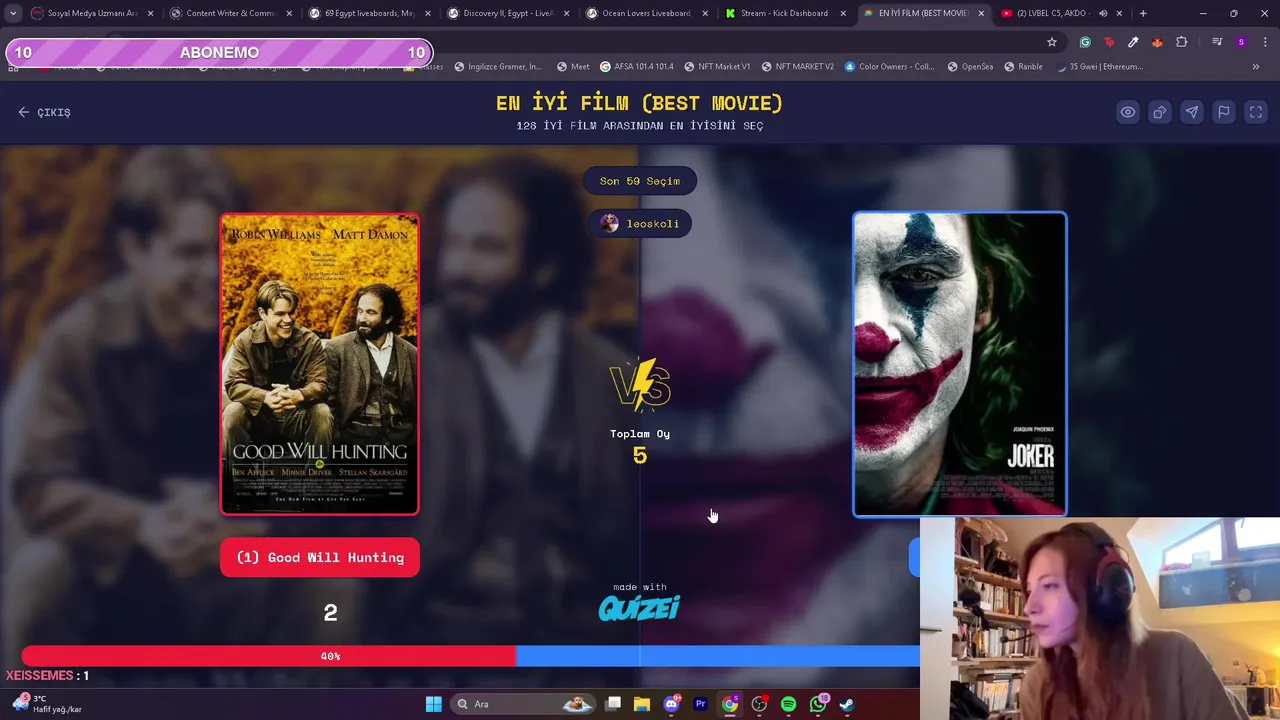1280x720 pixels.
Task: Click blue portion of the vote bar
Action: 718,656
